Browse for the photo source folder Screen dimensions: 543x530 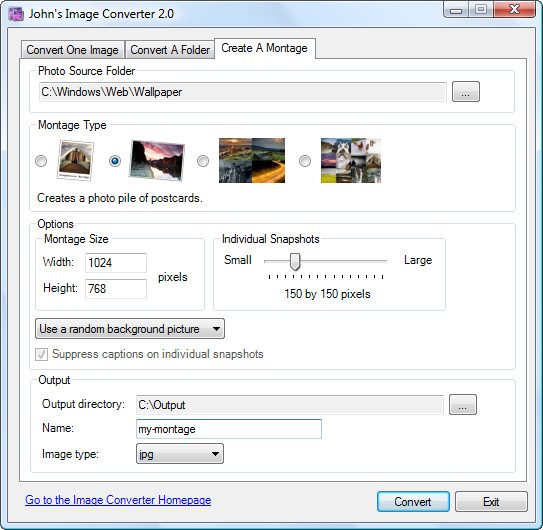(466, 92)
